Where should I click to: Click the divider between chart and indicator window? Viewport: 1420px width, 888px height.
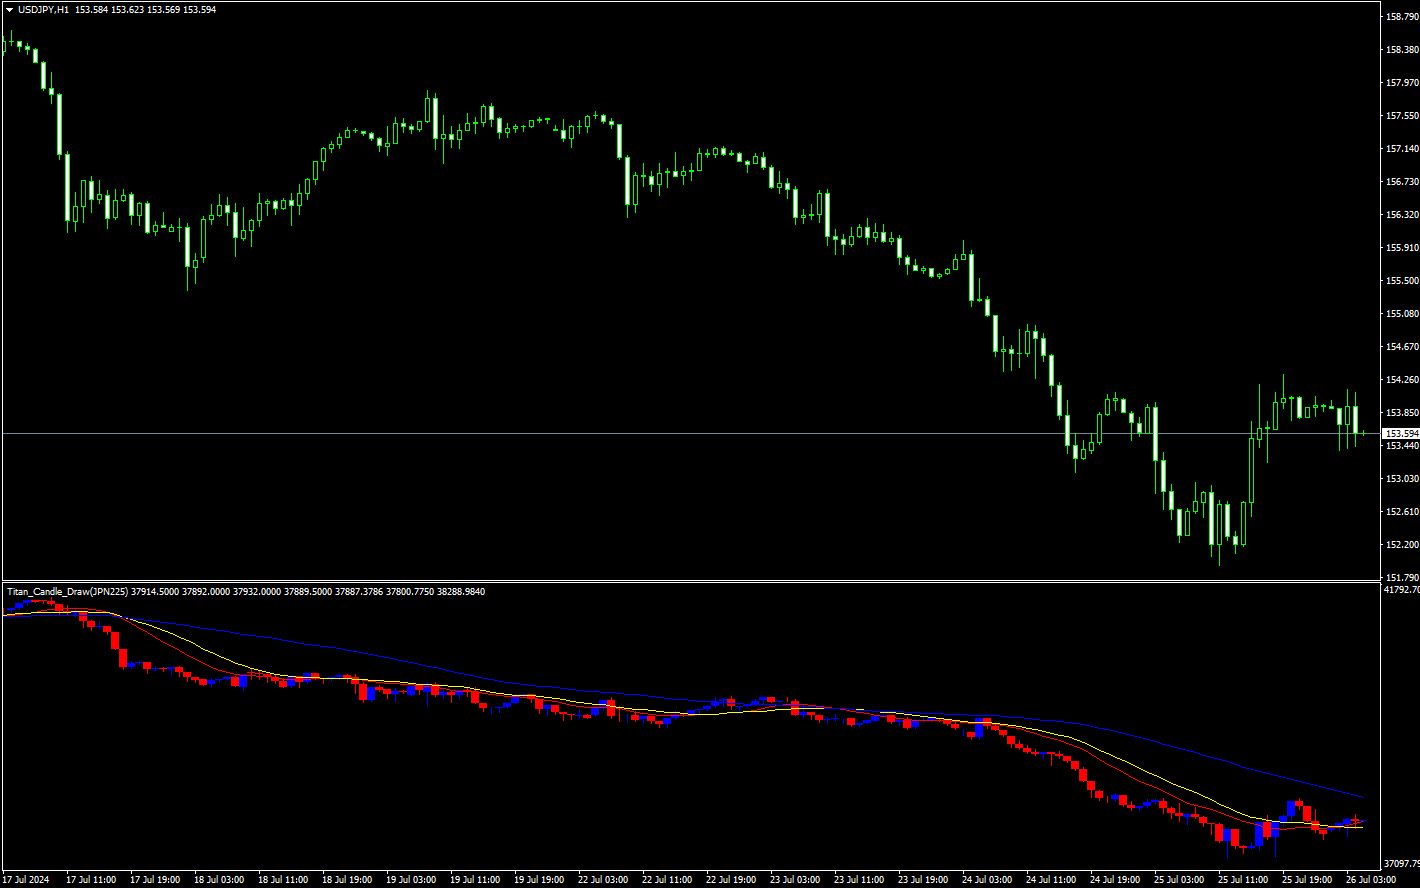[700, 583]
